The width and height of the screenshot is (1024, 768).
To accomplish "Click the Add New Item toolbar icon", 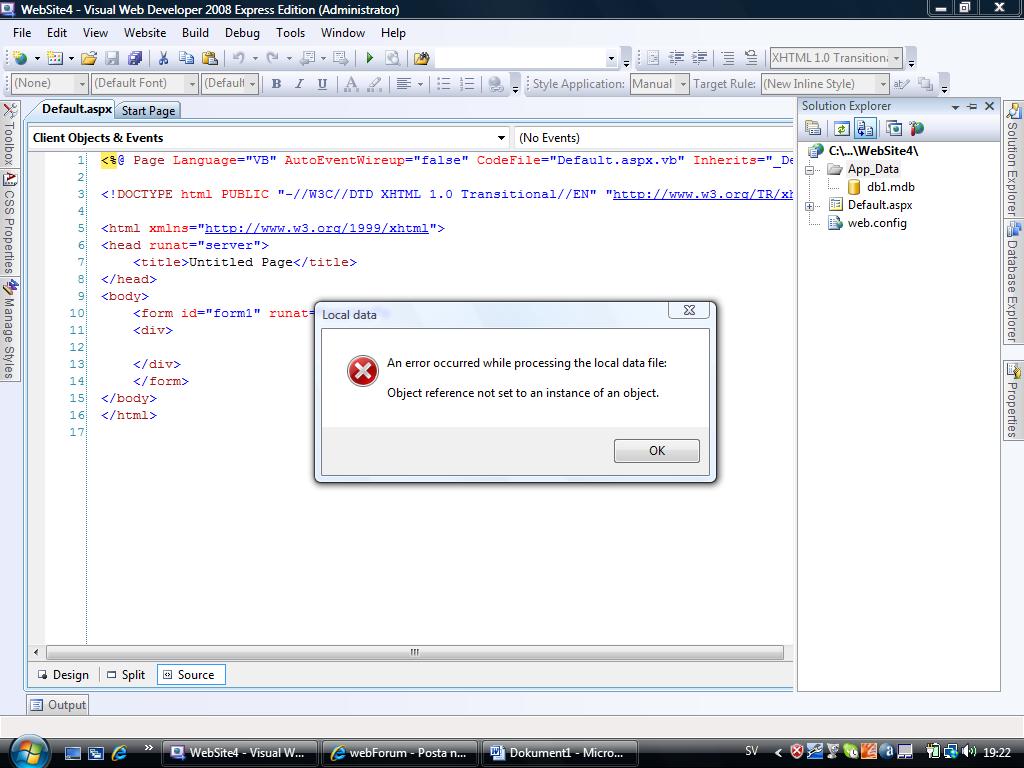I will pyautogui.click(x=55, y=58).
